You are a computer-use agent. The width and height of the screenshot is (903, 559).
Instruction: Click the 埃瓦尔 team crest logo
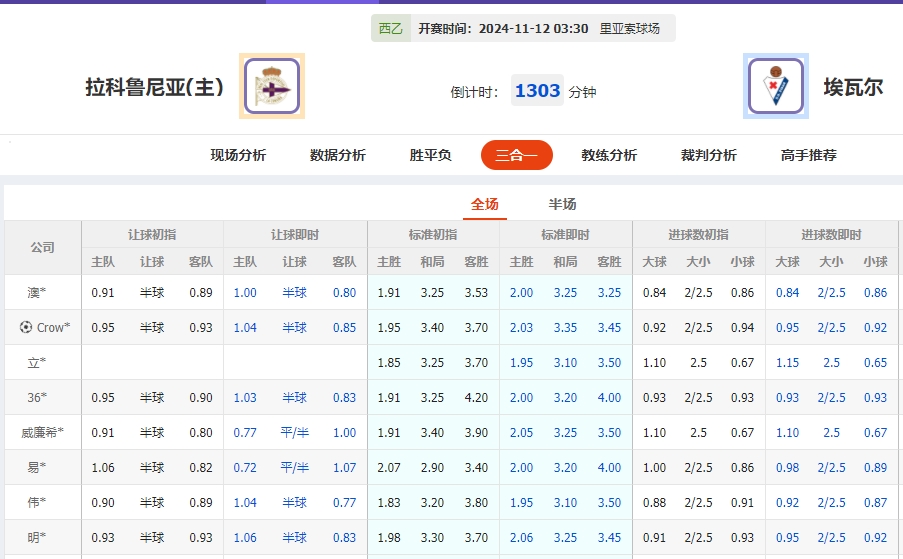(776, 87)
